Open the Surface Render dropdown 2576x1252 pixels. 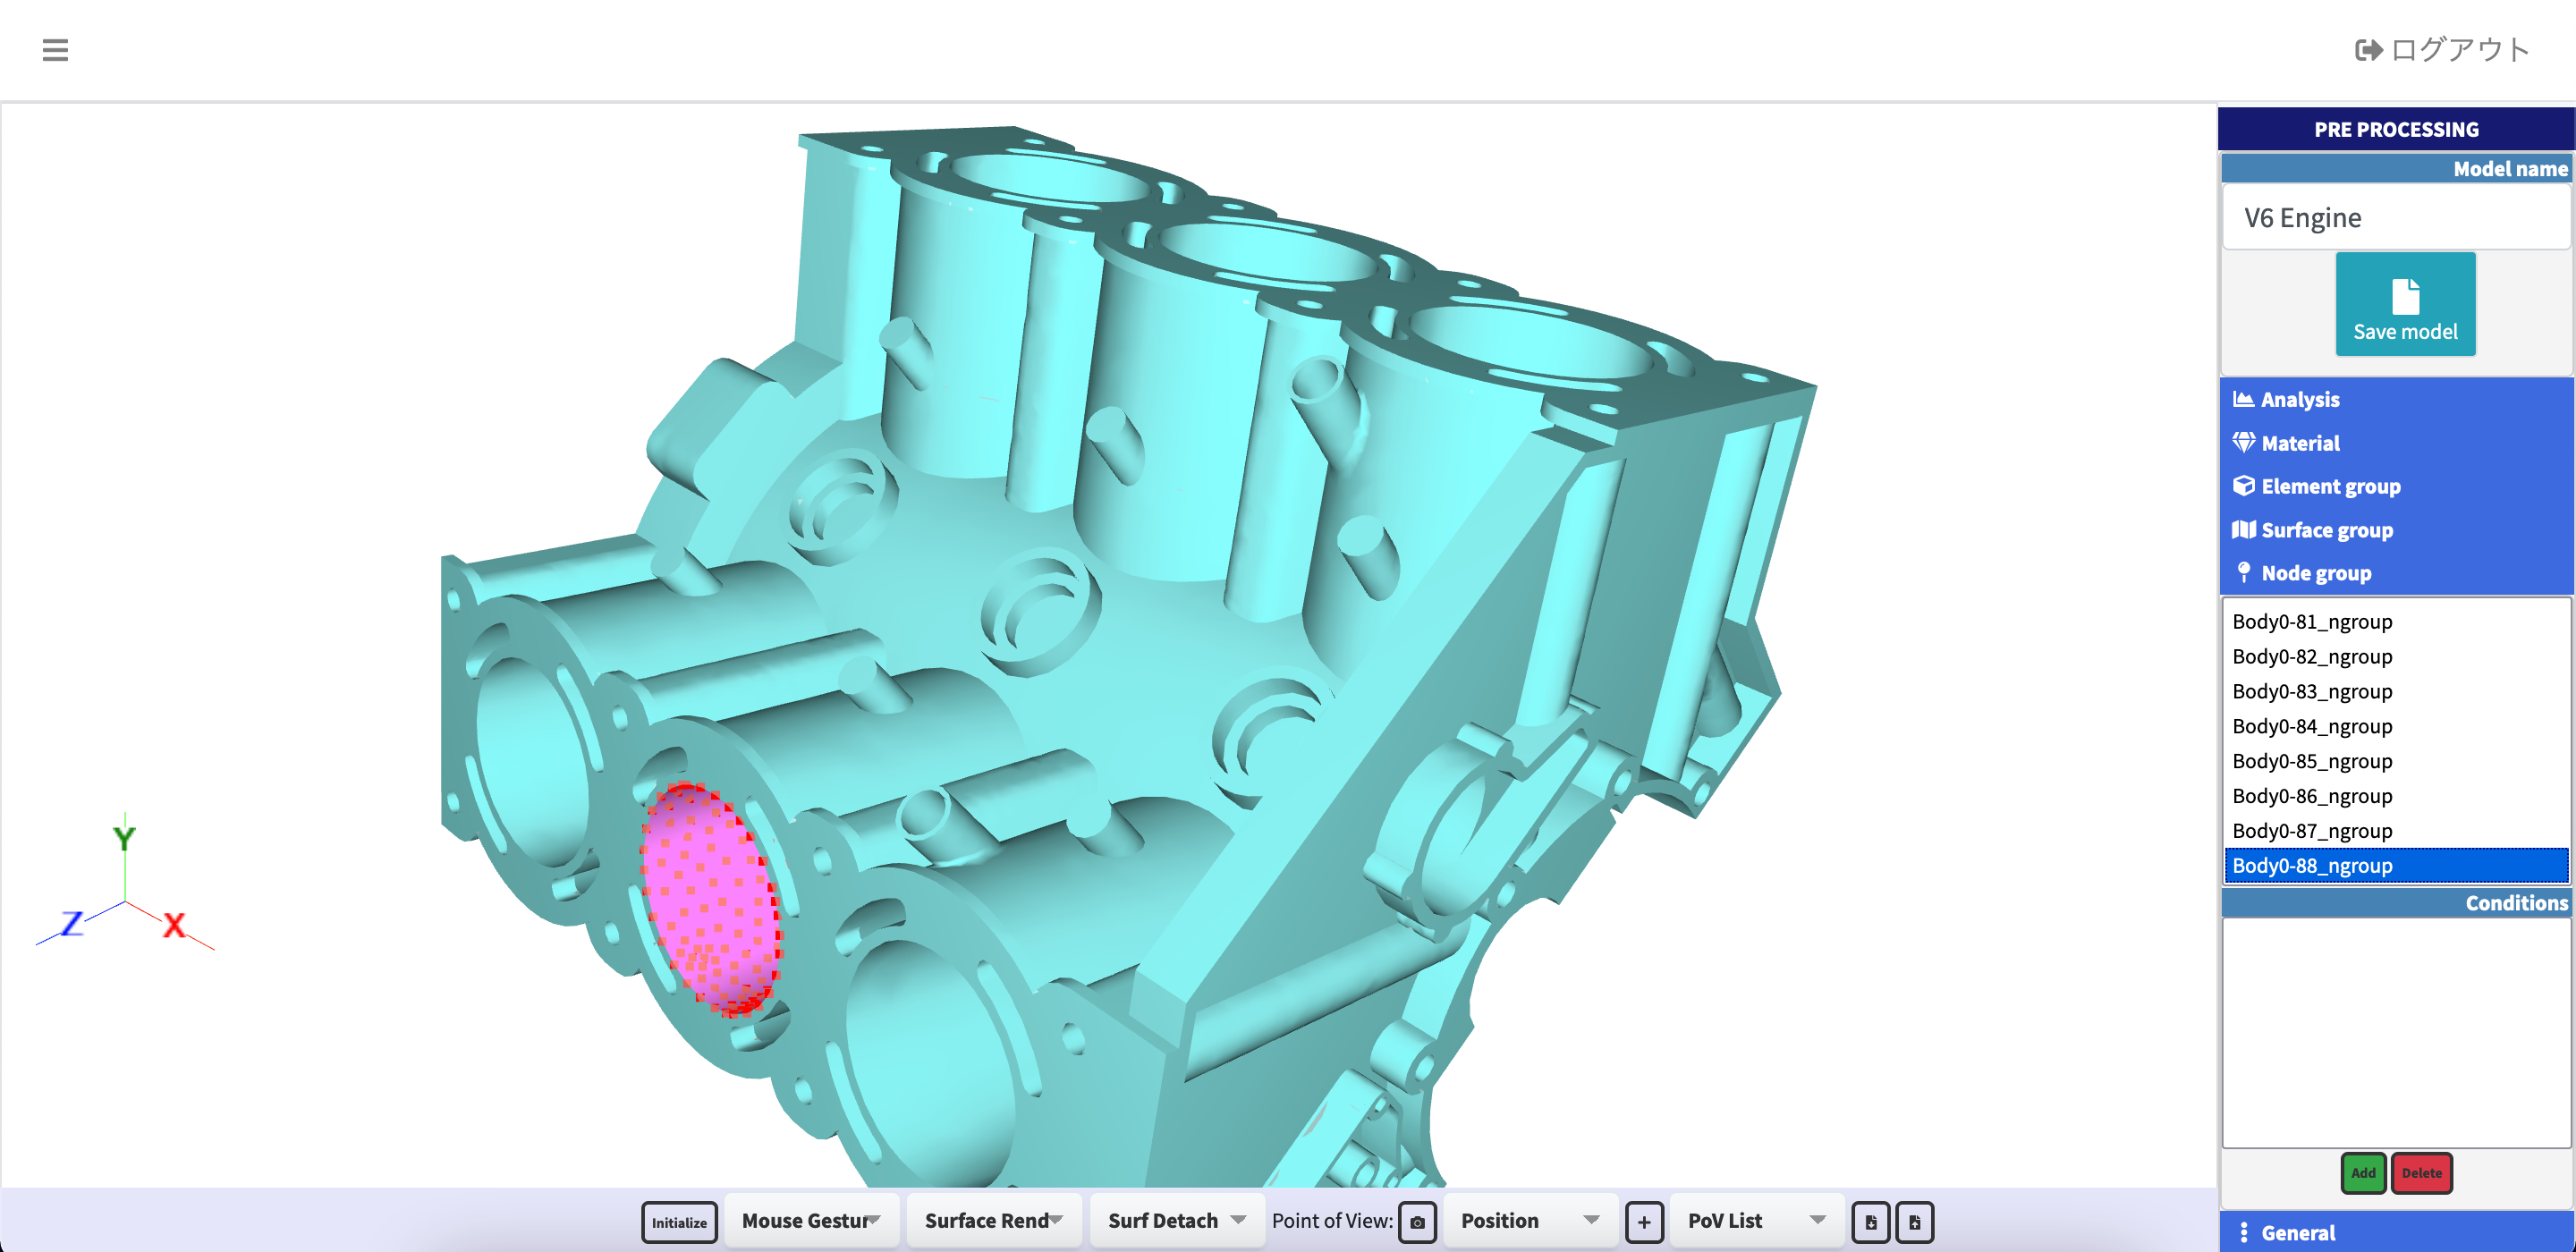[x=993, y=1220]
